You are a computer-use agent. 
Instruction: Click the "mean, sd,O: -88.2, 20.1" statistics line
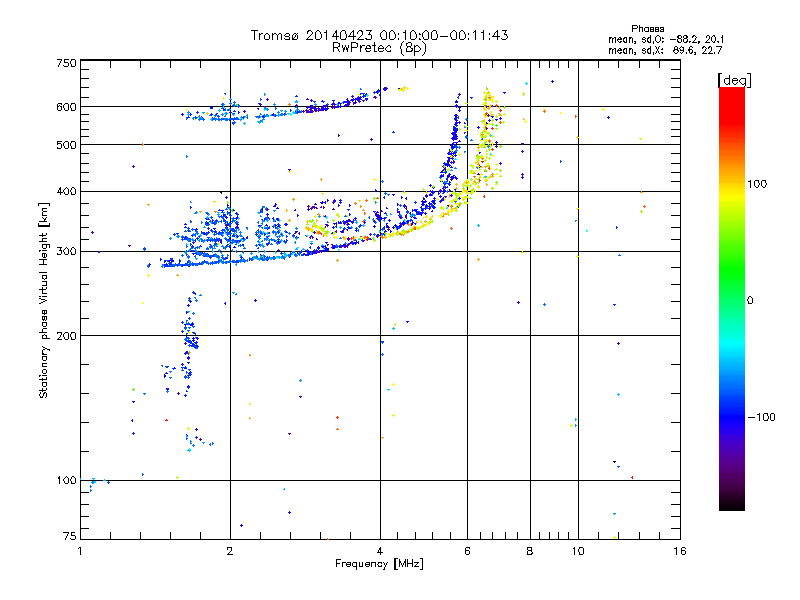click(x=666, y=40)
